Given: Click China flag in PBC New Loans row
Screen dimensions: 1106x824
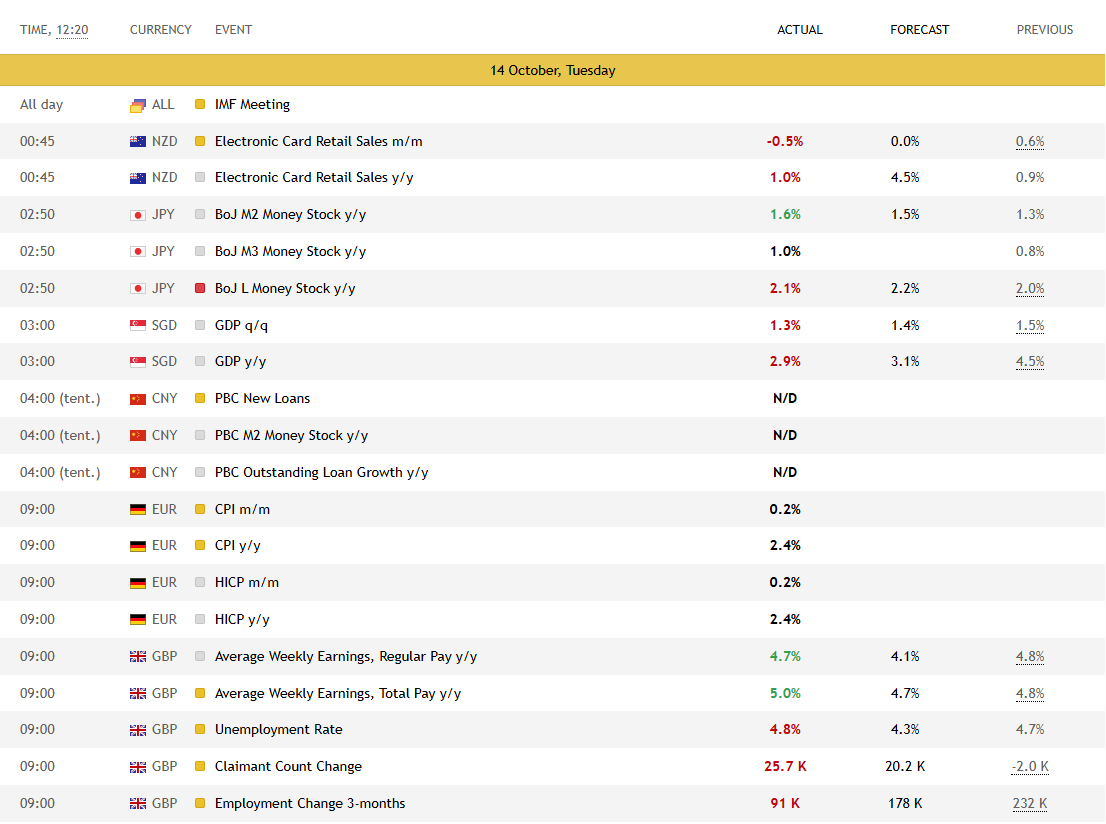Looking at the screenshot, I should coord(138,399).
